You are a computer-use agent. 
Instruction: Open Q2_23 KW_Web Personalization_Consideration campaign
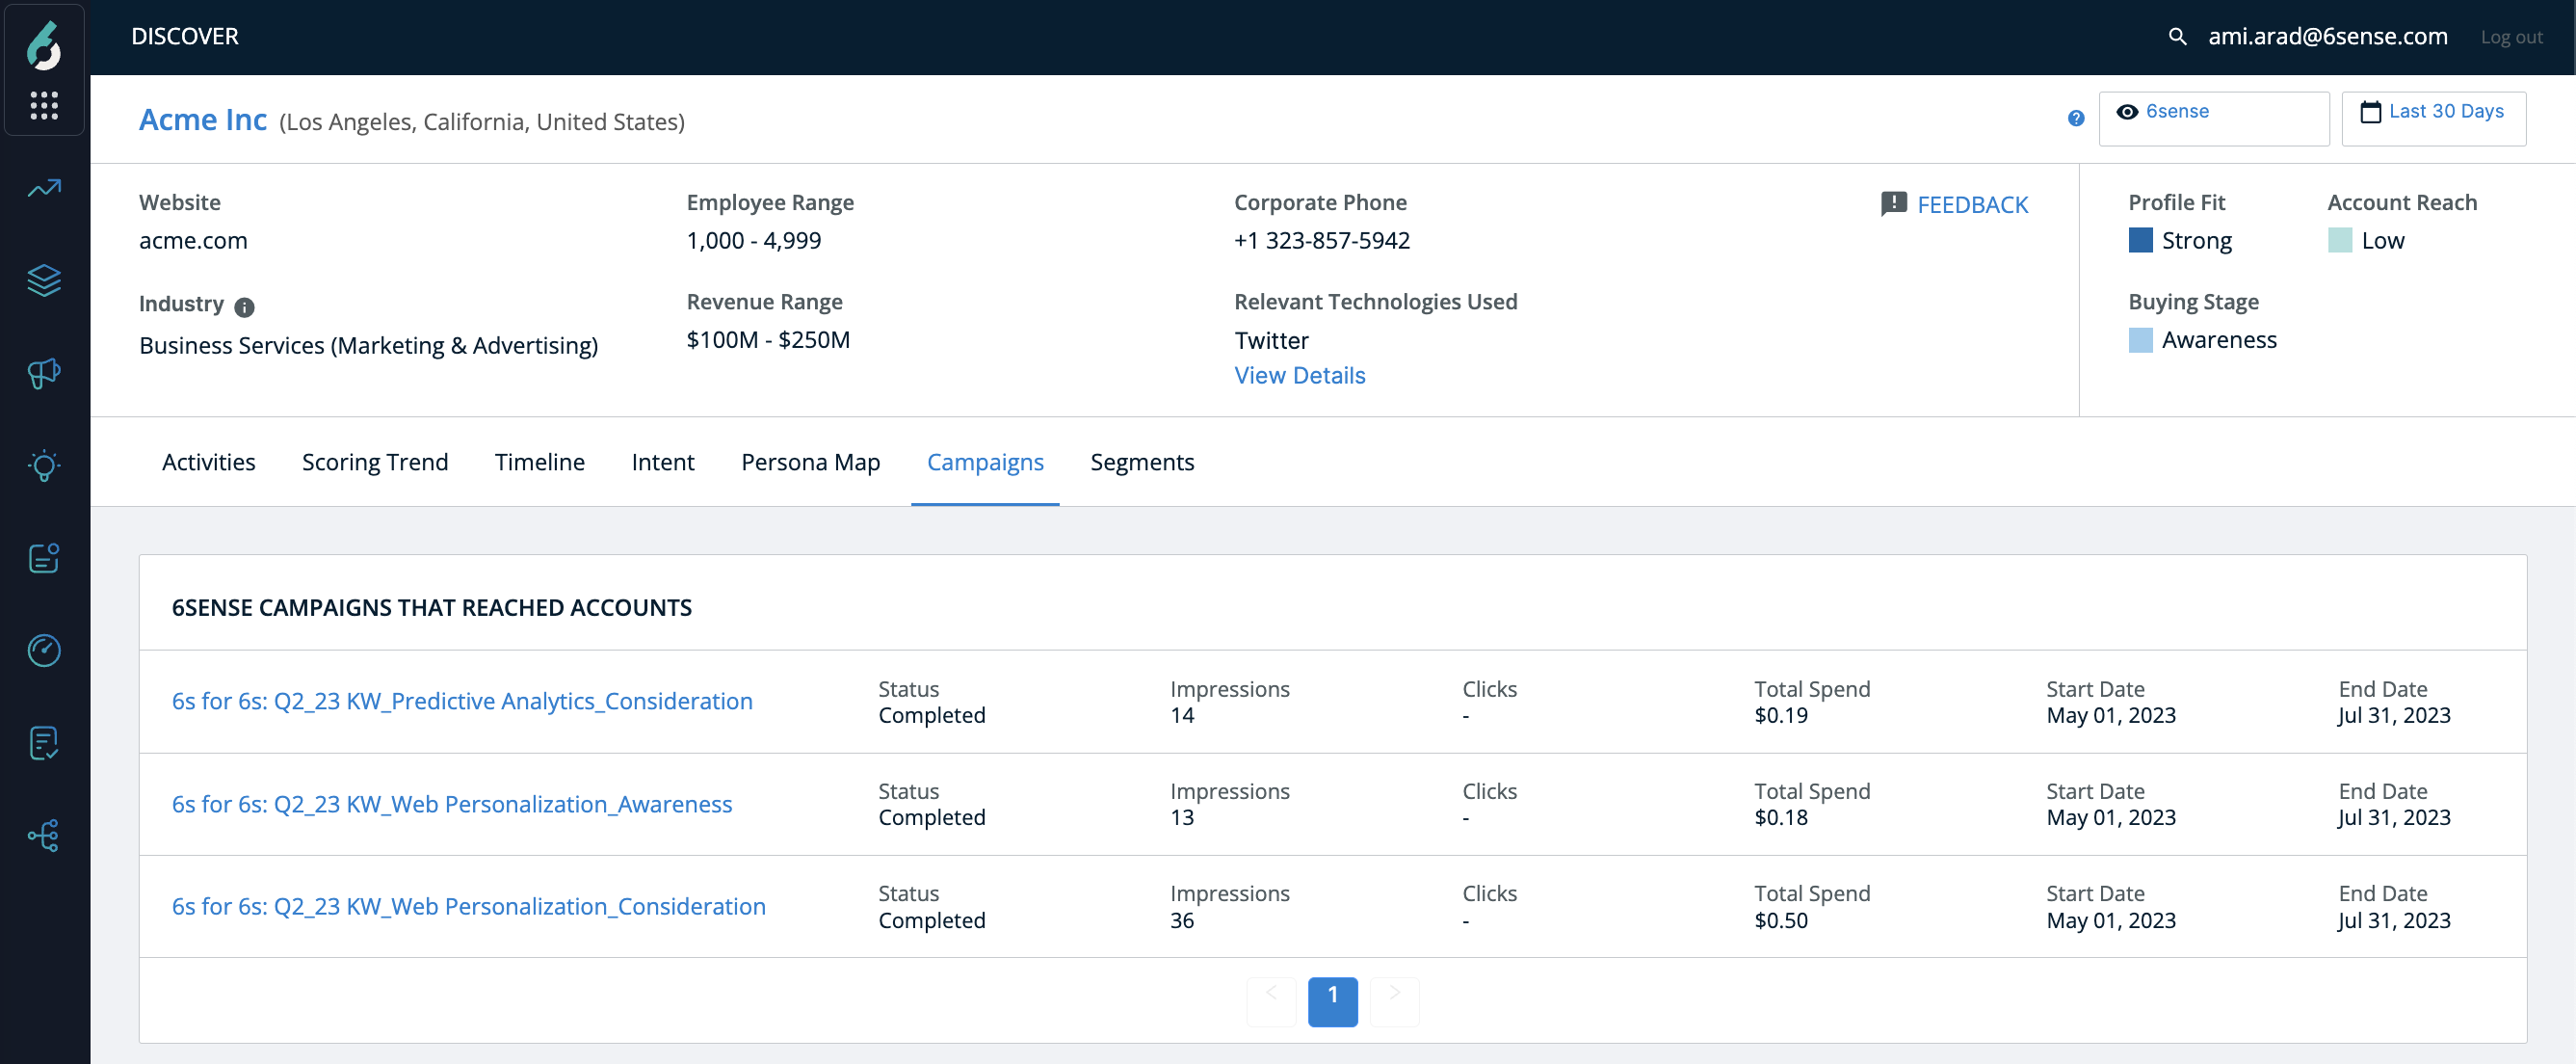pos(469,906)
